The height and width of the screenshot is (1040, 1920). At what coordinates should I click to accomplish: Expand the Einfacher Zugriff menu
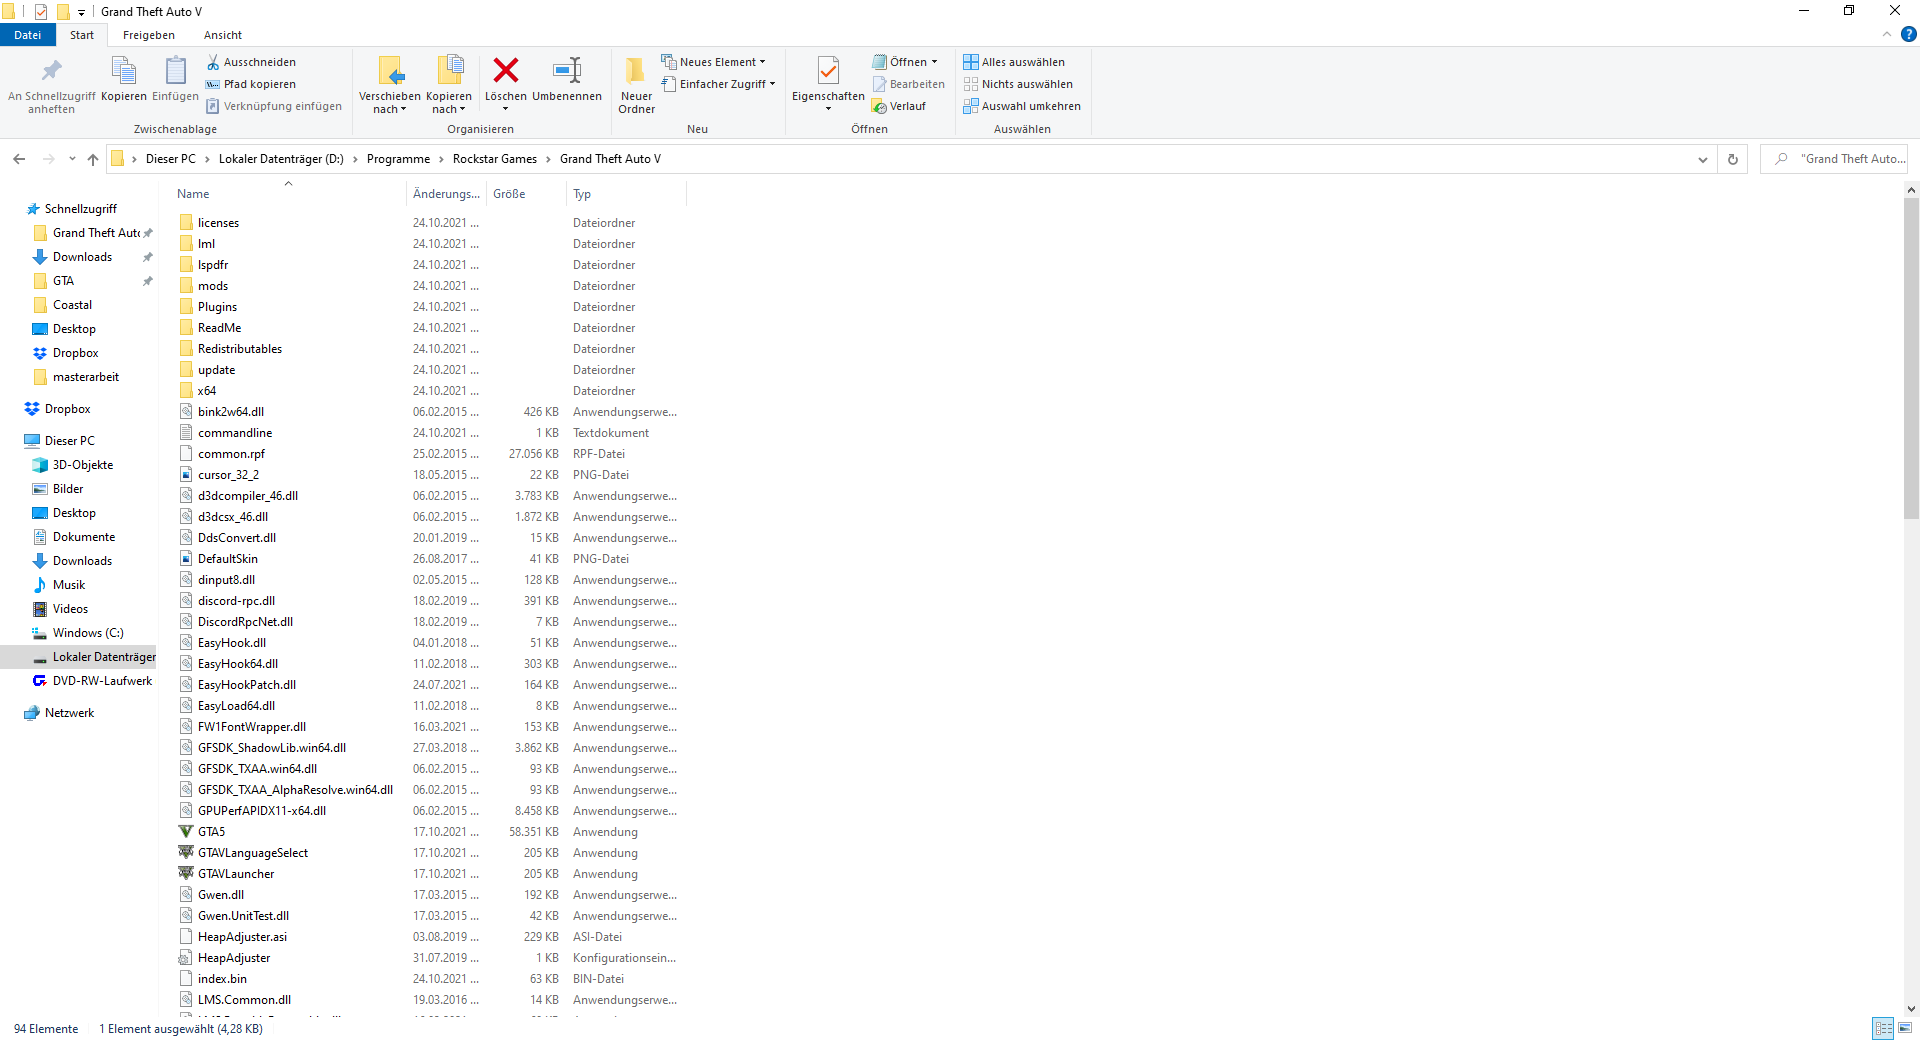pos(719,84)
